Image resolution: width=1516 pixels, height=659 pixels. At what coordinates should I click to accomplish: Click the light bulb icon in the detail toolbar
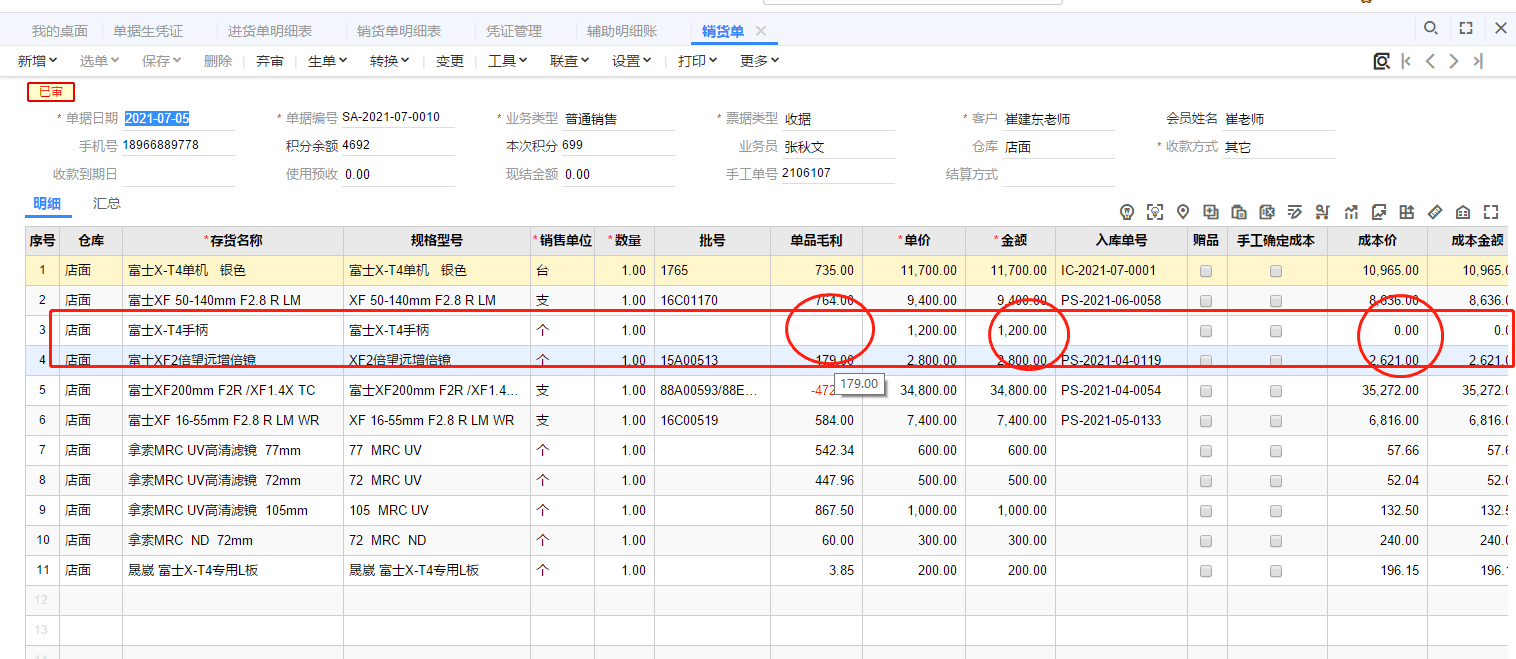pyautogui.click(x=1127, y=212)
